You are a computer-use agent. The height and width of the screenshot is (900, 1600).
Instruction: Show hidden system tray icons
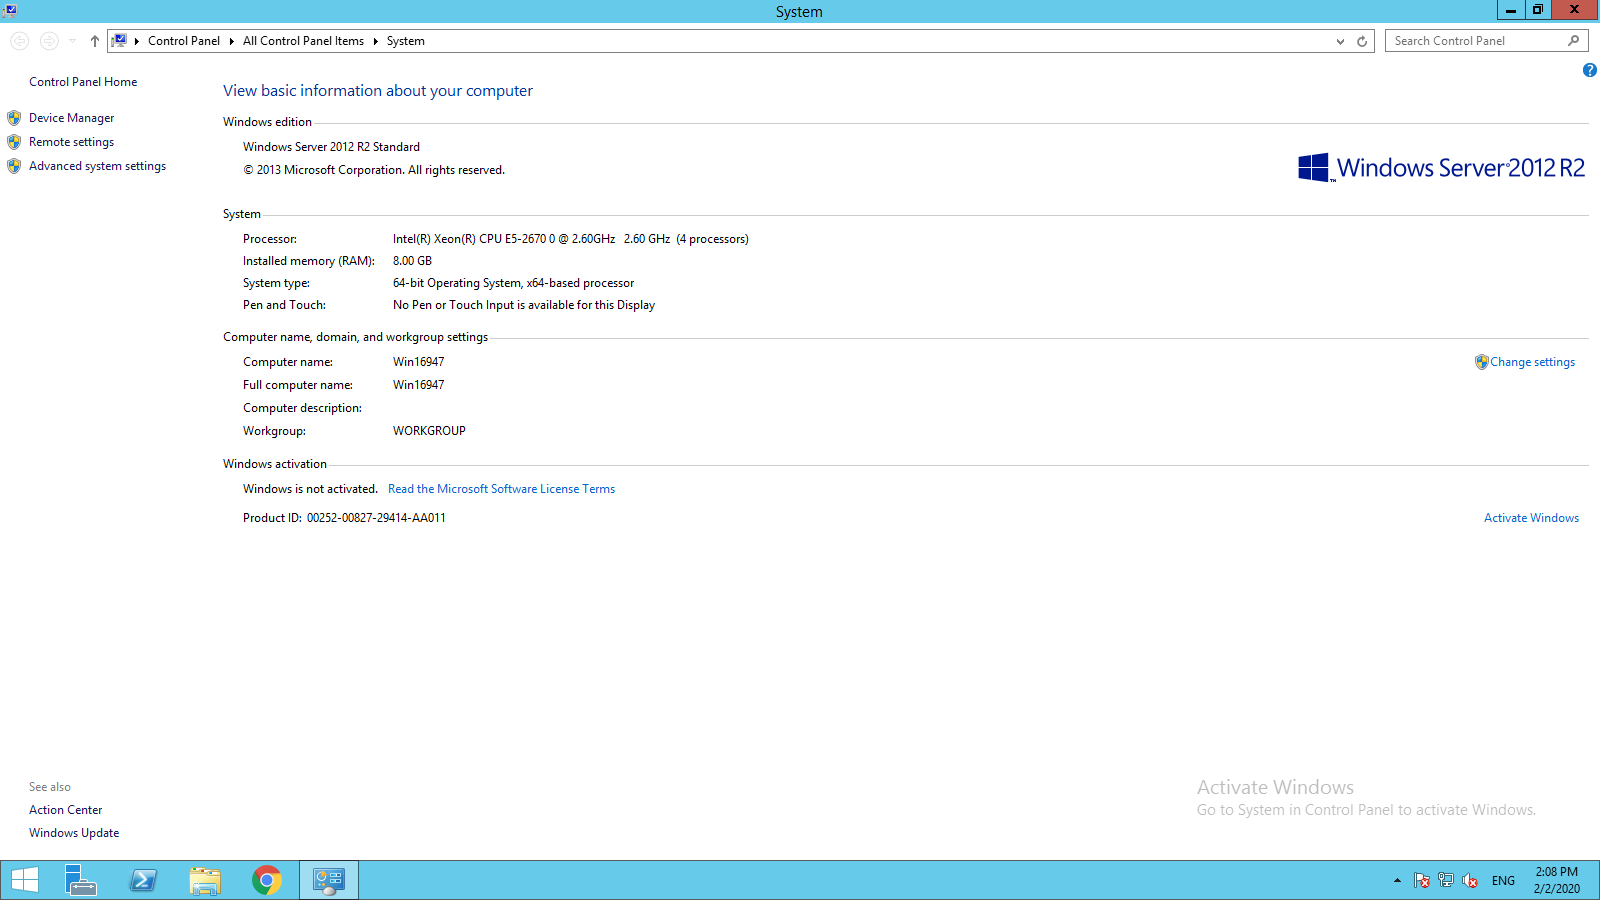coord(1397,880)
